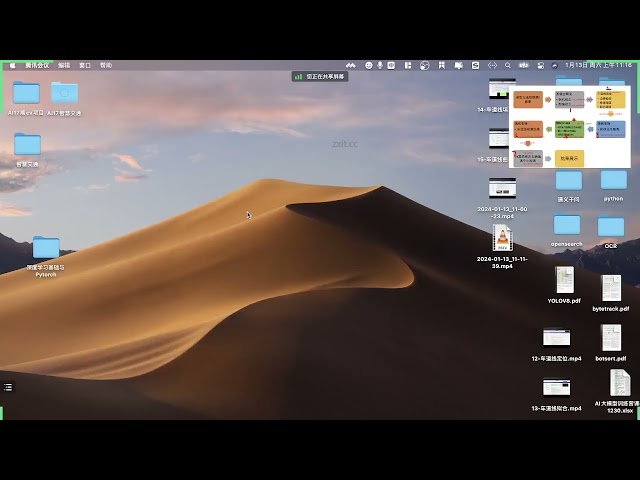This screenshot has height=480, width=640.
Task: Select the botsort.pdf document
Action: [x=611, y=338]
